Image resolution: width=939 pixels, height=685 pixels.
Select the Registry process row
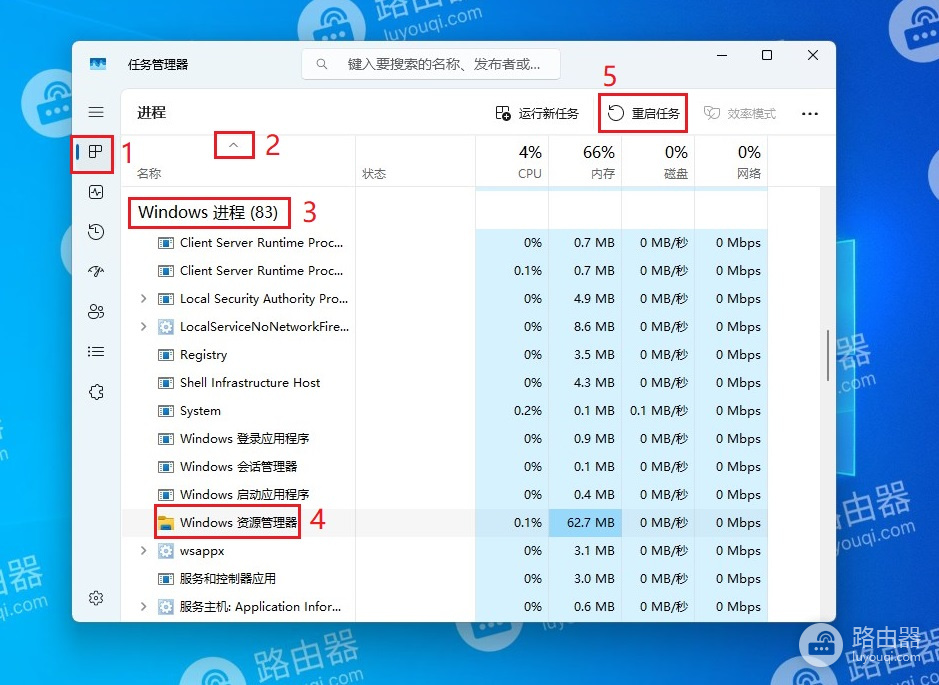(x=444, y=354)
